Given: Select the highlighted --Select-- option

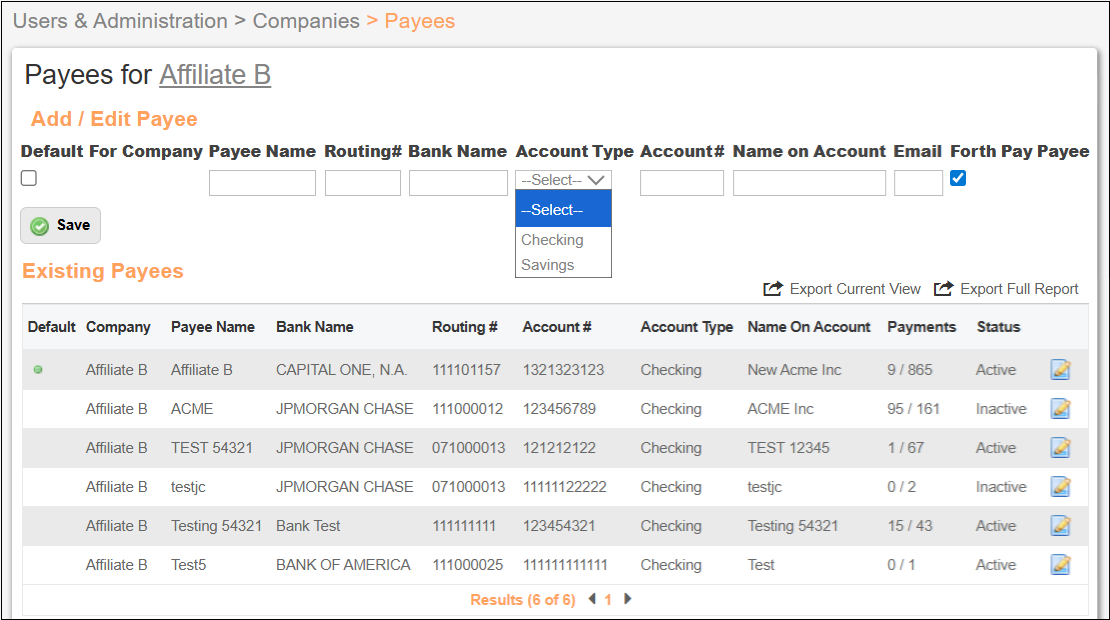Looking at the screenshot, I should (562, 210).
